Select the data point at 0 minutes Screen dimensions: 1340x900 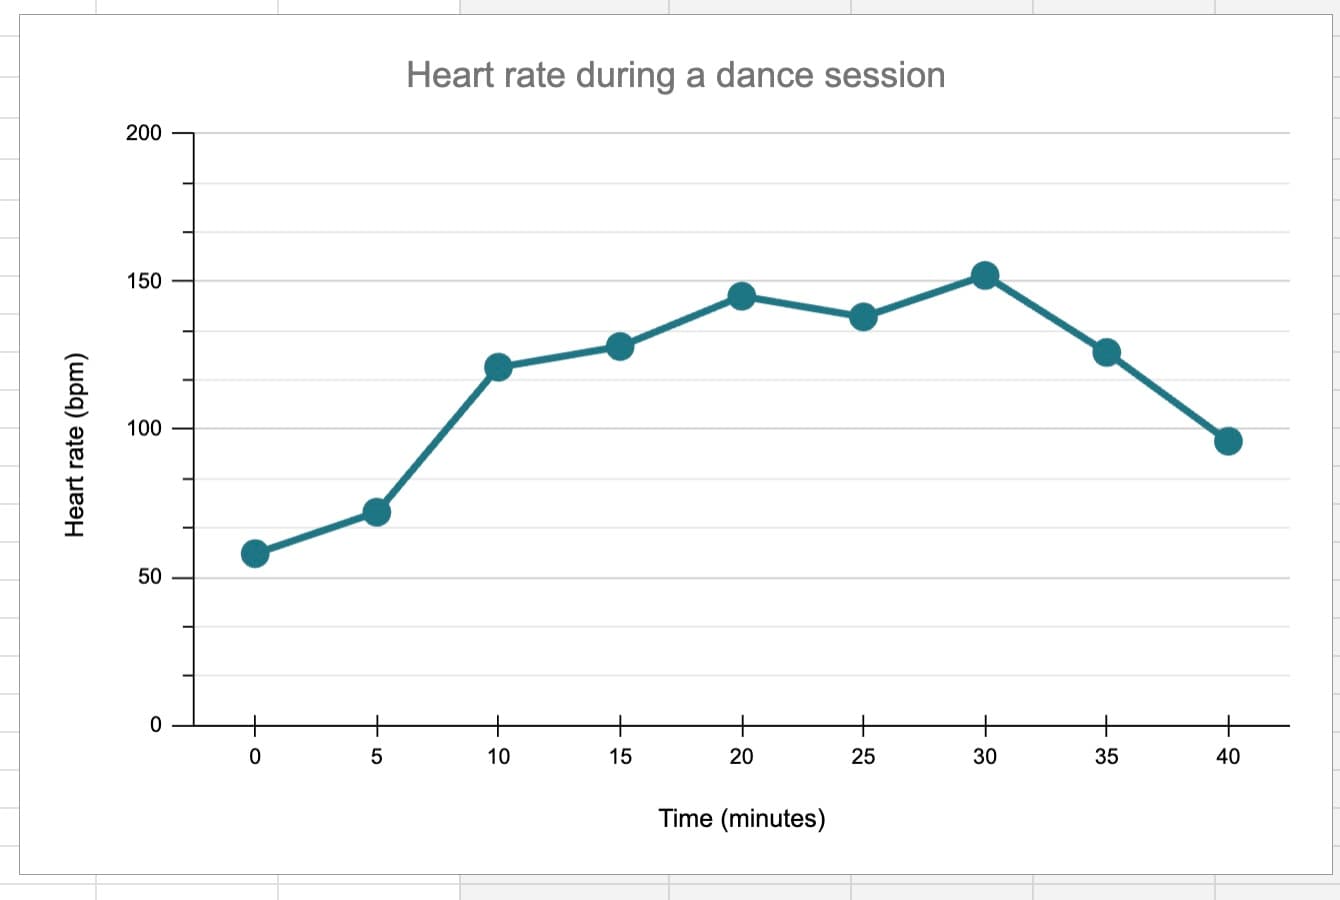click(255, 553)
